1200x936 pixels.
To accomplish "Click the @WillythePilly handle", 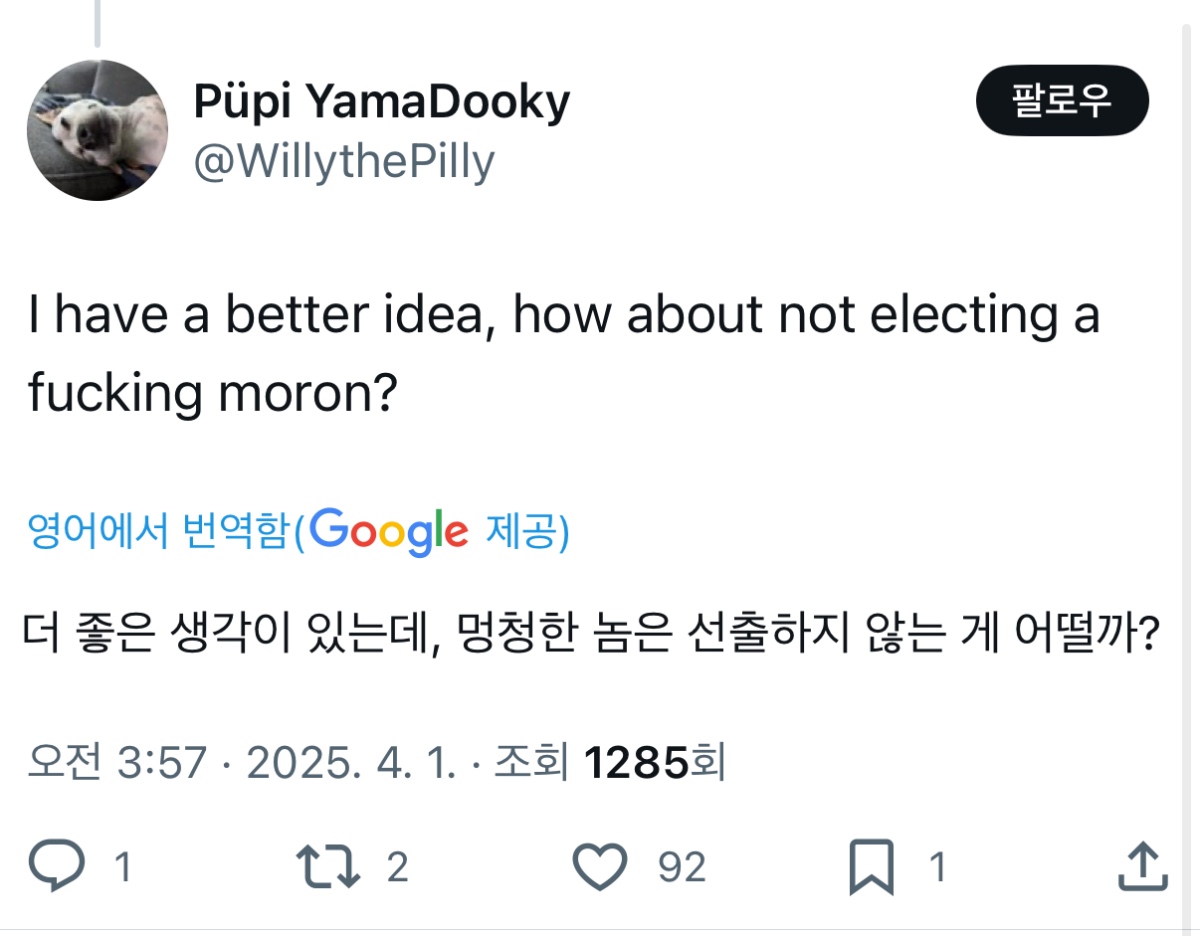I will [x=343, y=162].
